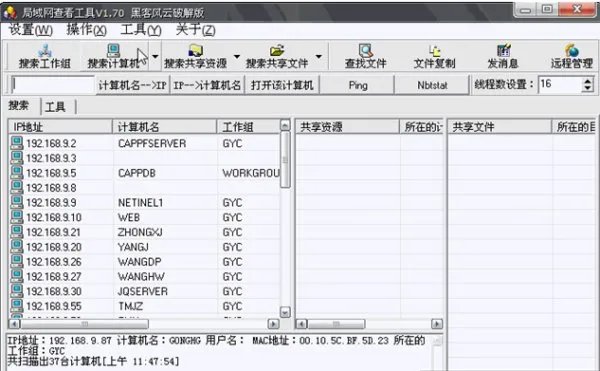The height and width of the screenshot is (371, 600).
Task: Click computer list horizontal scrollbar right arrow
Action: [x=273, y=324]
